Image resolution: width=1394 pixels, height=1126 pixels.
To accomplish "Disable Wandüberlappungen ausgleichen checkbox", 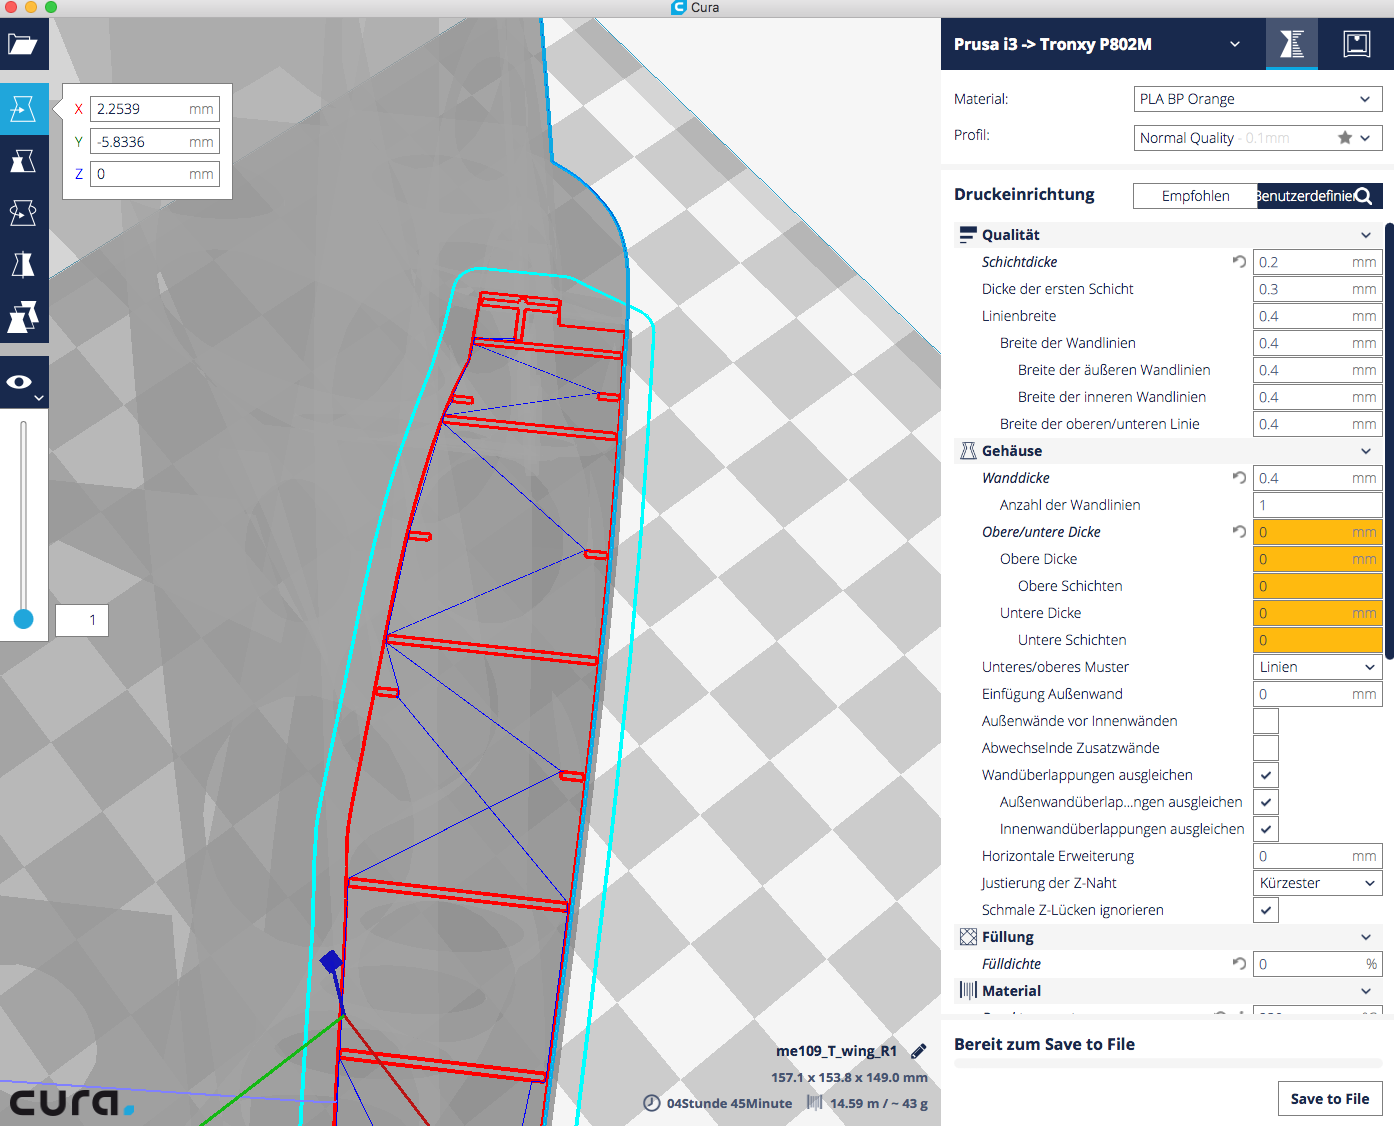I will click(x=1266, y=775).
